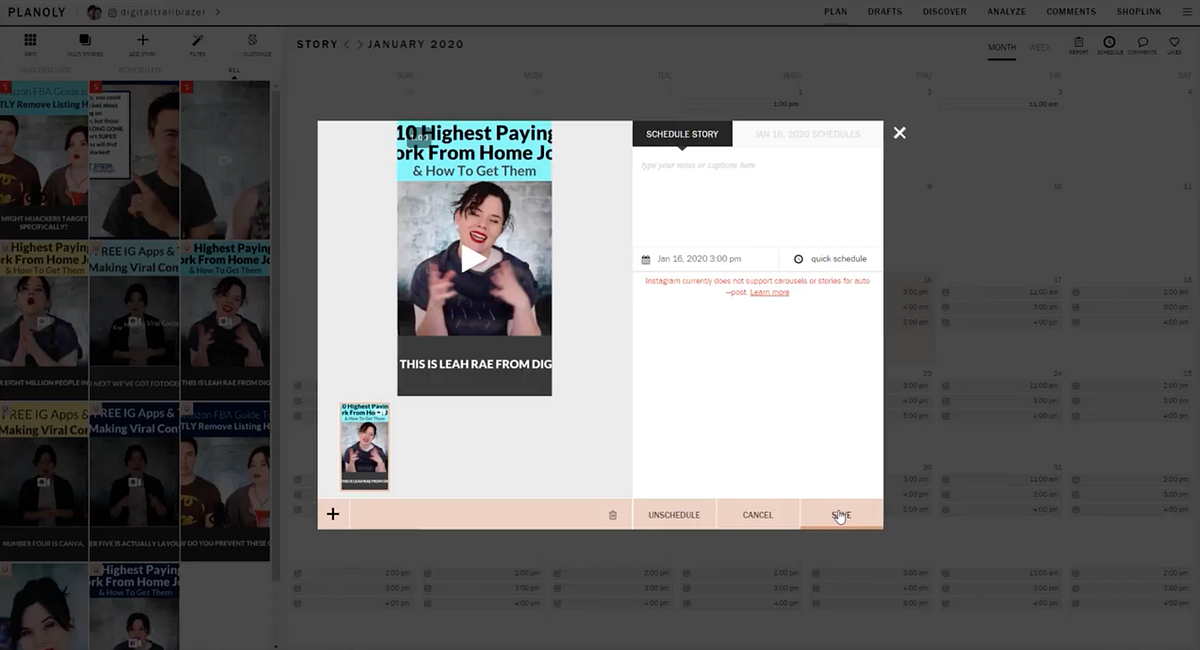
Task: Open the Plan menu
Action: click(x=835, y=12)
